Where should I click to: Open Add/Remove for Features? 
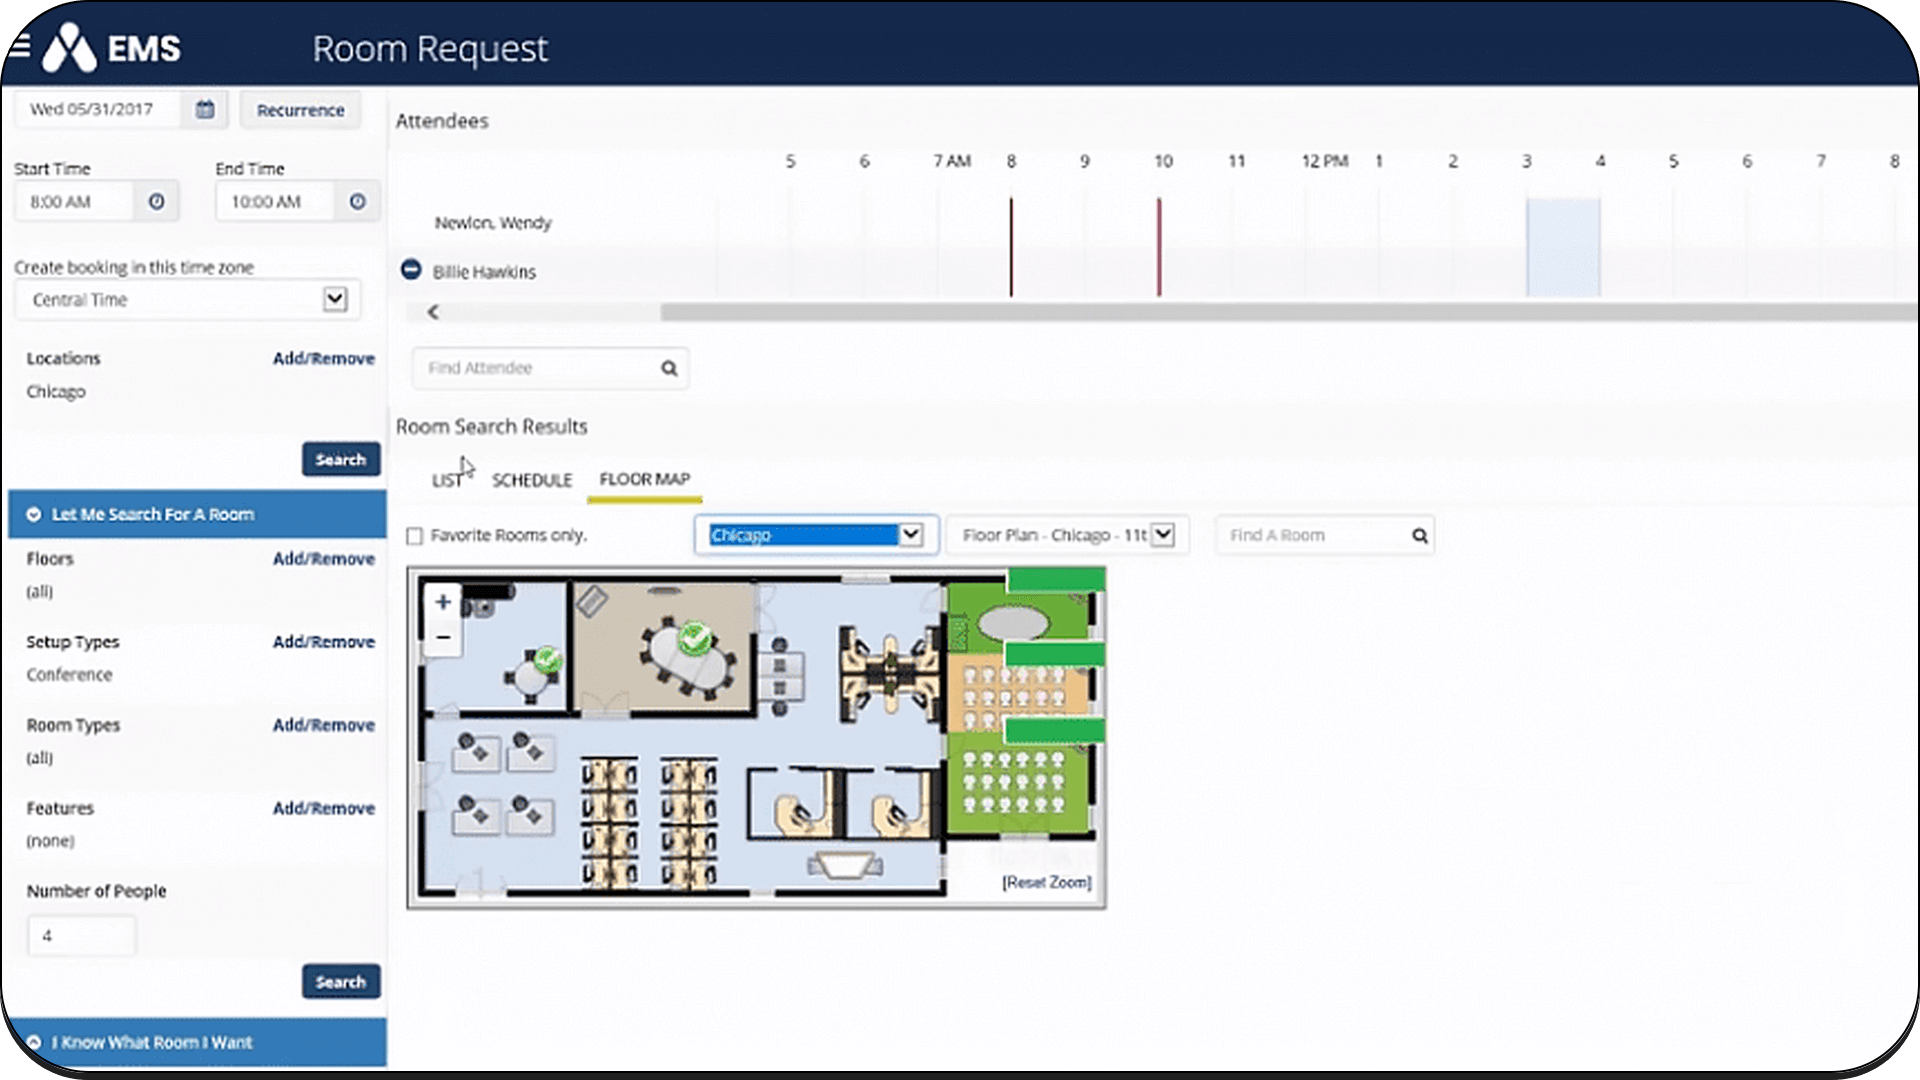pyautogui.click(x=323, y=808)
